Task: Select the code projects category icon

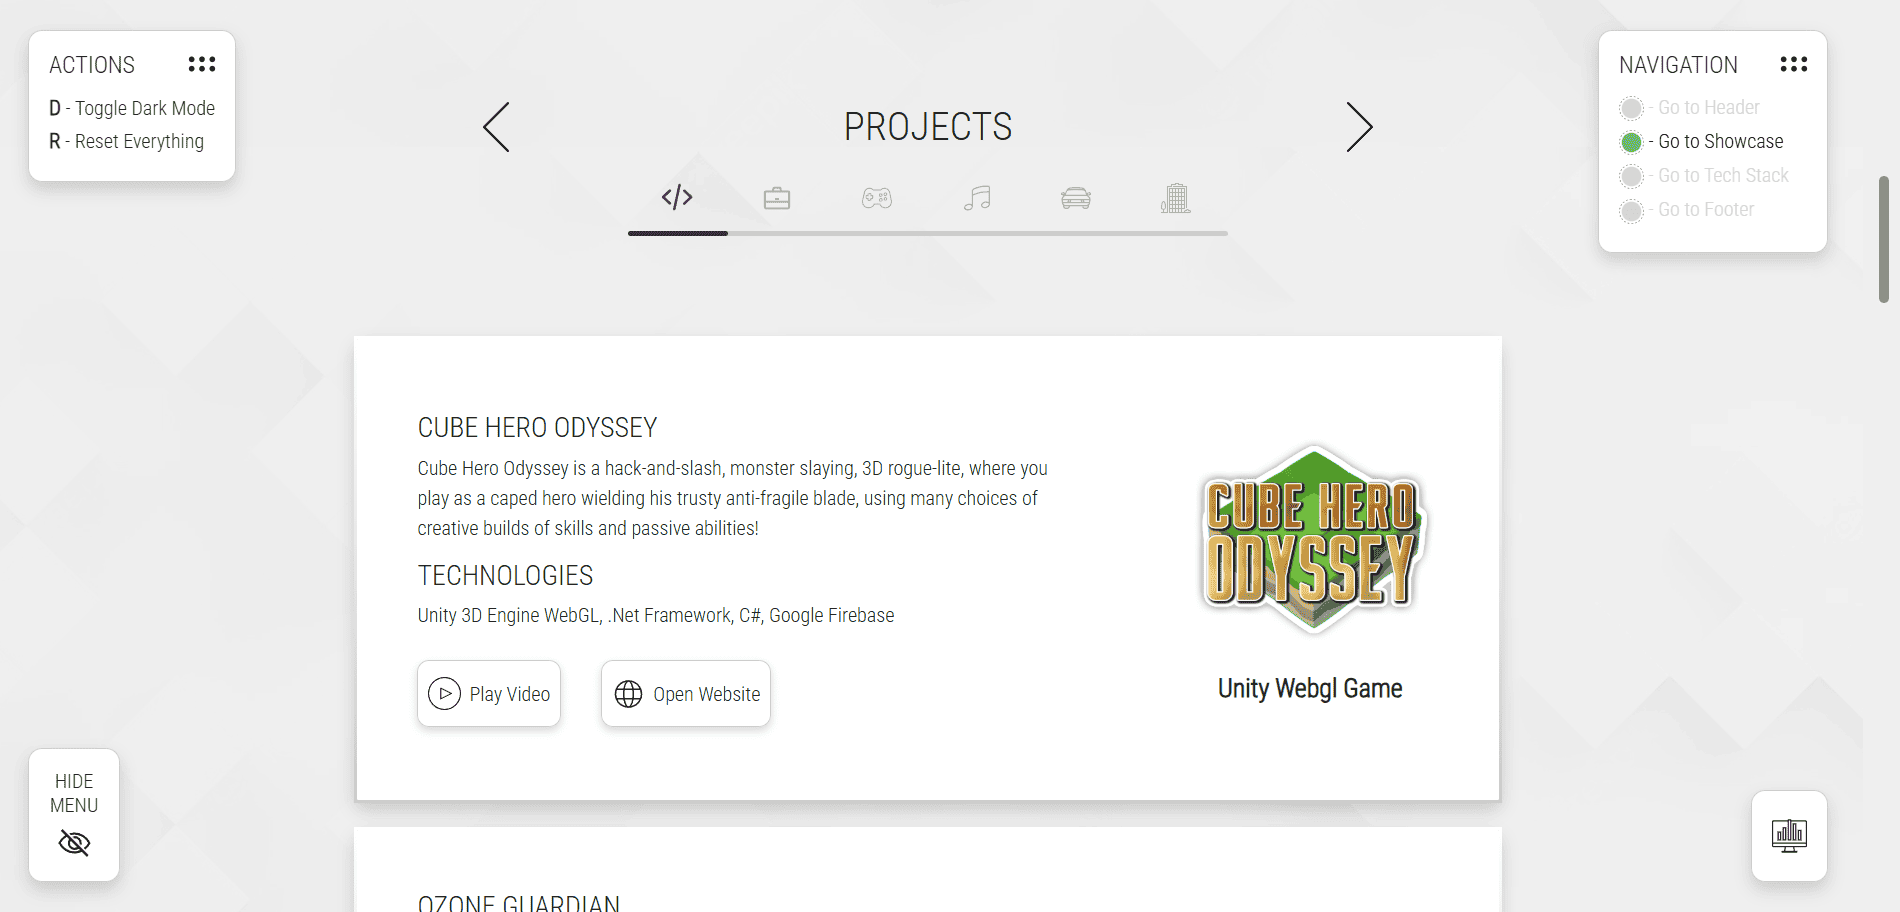Action: coord(678,197)
